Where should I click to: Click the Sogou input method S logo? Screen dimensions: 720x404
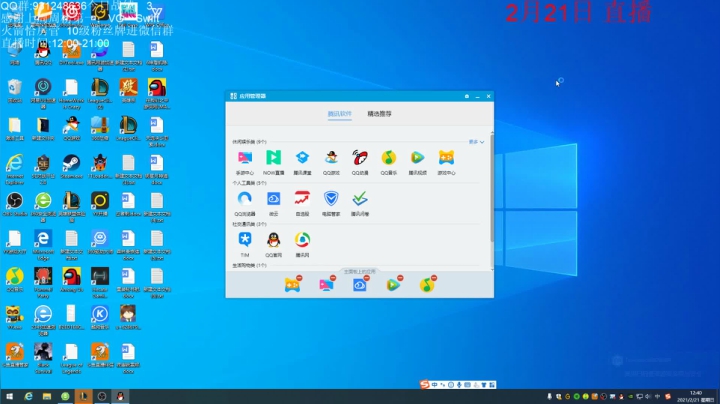pyautogui.click(x=424, y=384)
